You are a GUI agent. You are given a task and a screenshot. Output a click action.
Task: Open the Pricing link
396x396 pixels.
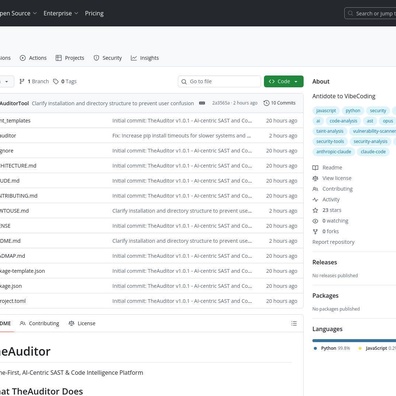pyautogui.click(x=94, y=13)
